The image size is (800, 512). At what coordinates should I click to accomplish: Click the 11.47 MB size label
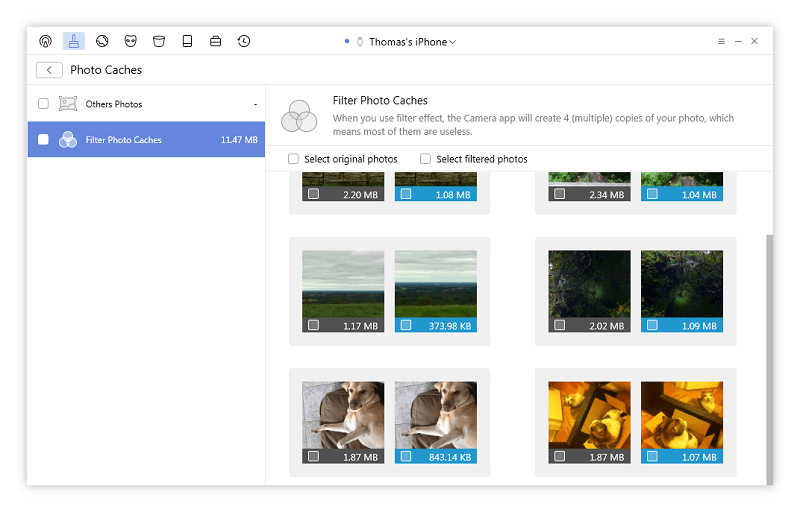pyautogui.click(x=239, y=140)
